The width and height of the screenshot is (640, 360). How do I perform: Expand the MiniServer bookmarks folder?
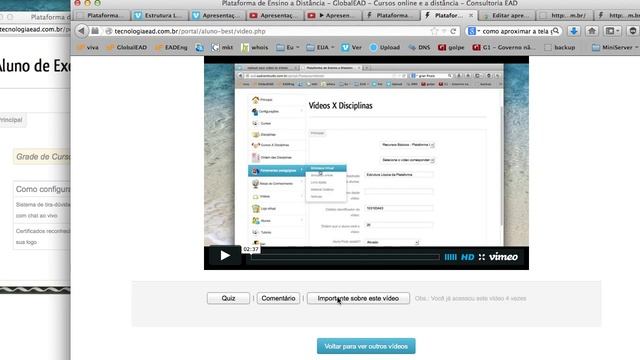tap(615, 47)
